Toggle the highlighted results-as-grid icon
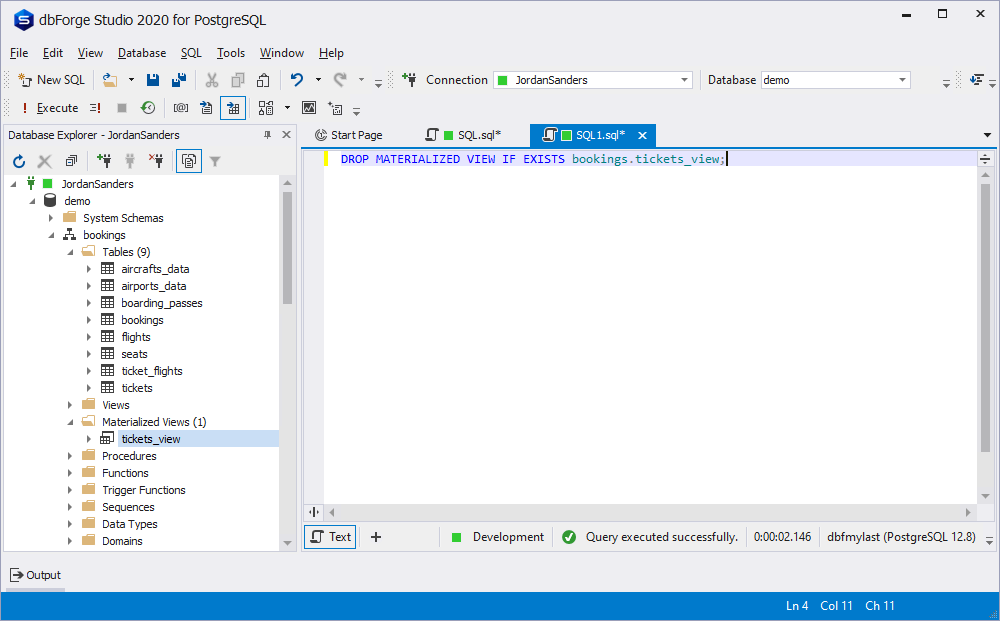 (233, 108)
